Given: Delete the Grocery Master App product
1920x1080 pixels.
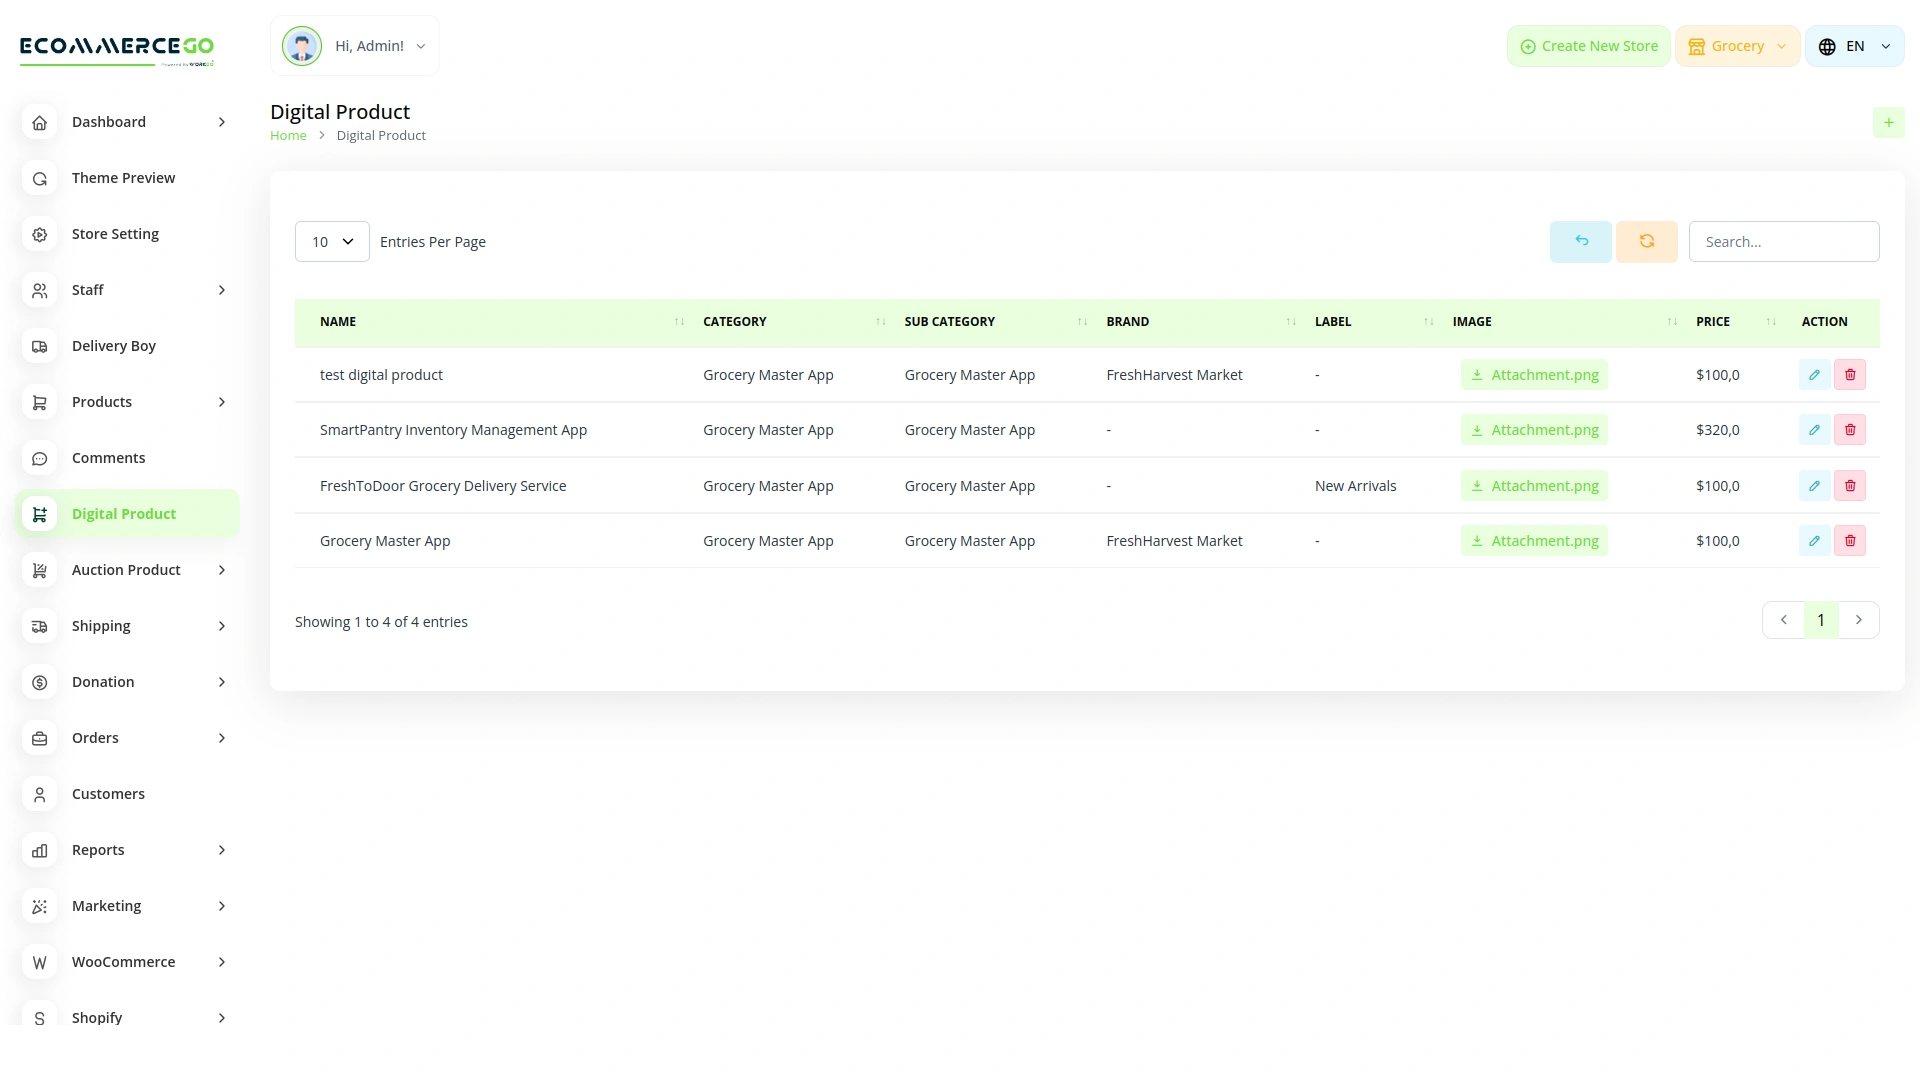Looking at the screenshot, I should [x=1850, y=540].
